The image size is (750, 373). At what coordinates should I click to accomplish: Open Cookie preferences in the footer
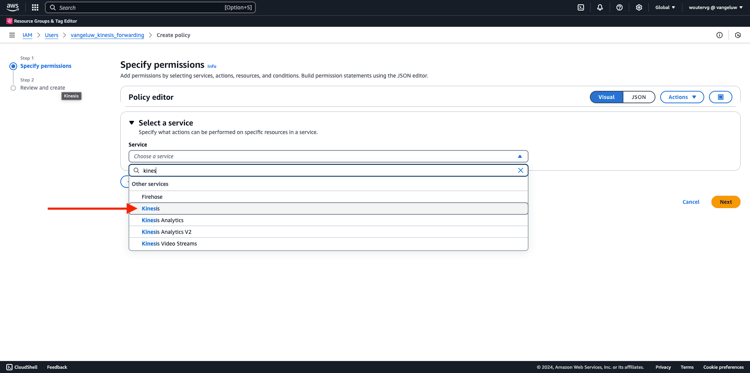[x=723, y=367]
